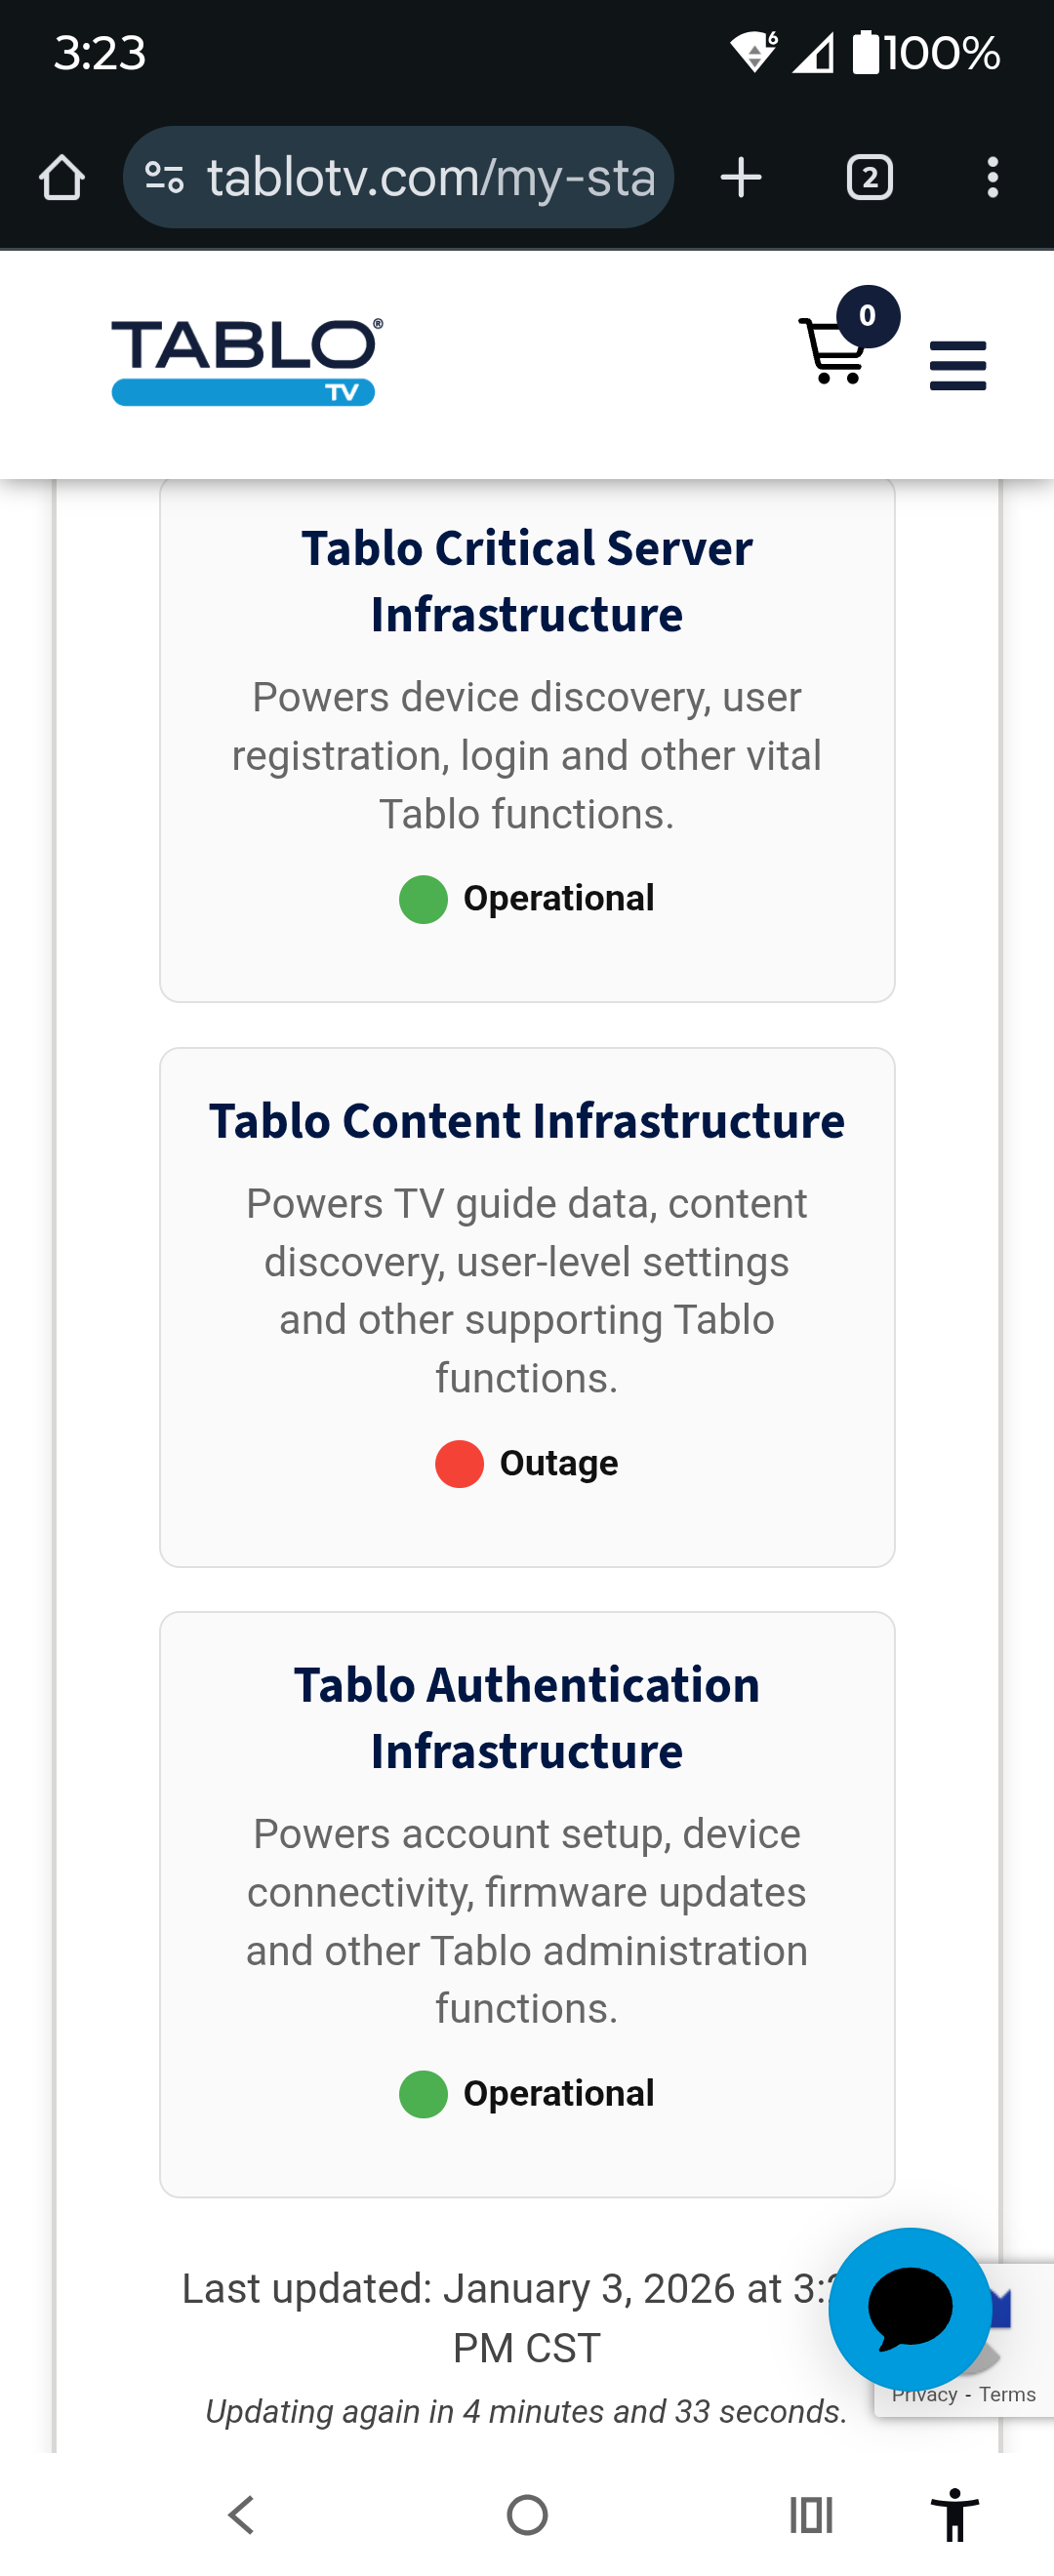
Task: Tap the cart item count badge
Action: (867, 316)
